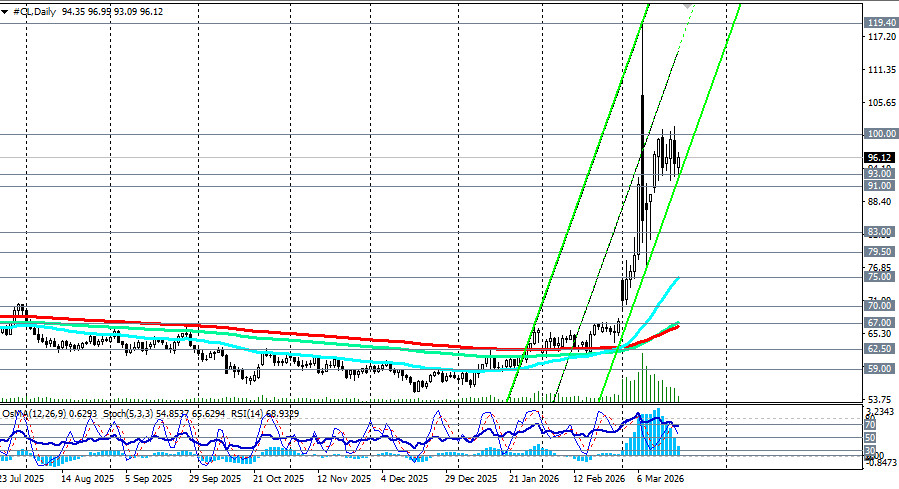Click the 5 Sep 2025 date label

click(148, 479)
